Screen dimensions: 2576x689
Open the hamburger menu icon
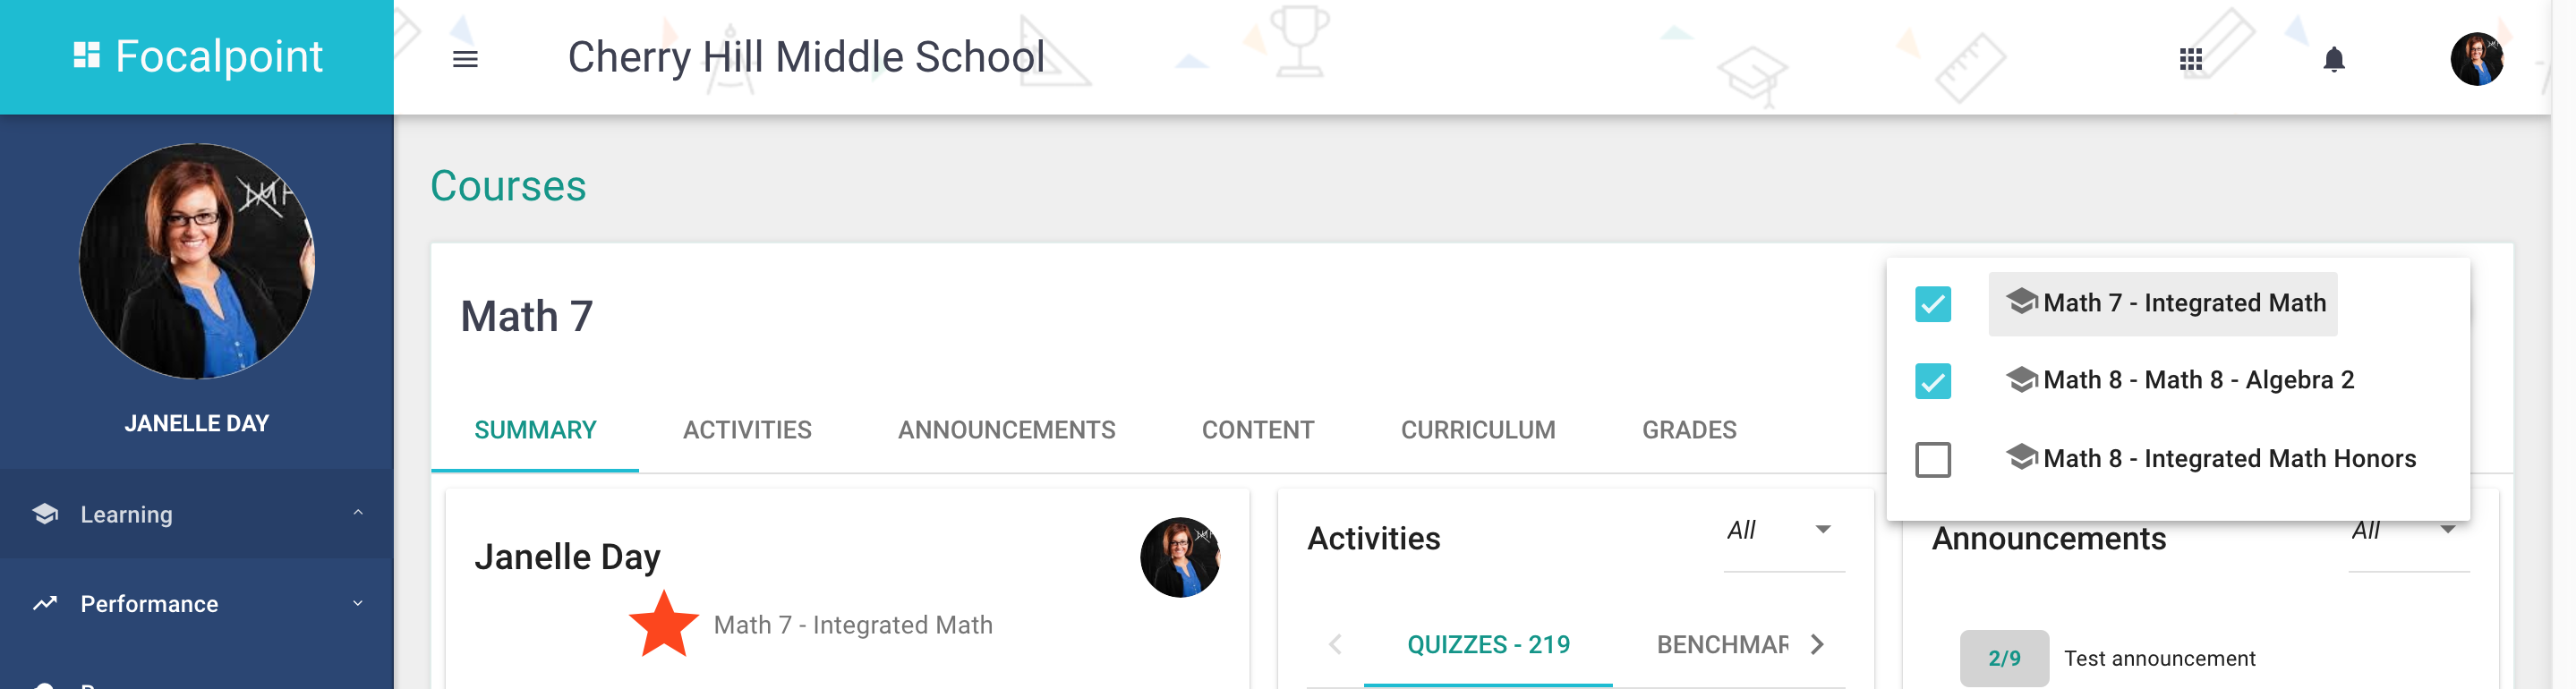coord(465,59)
